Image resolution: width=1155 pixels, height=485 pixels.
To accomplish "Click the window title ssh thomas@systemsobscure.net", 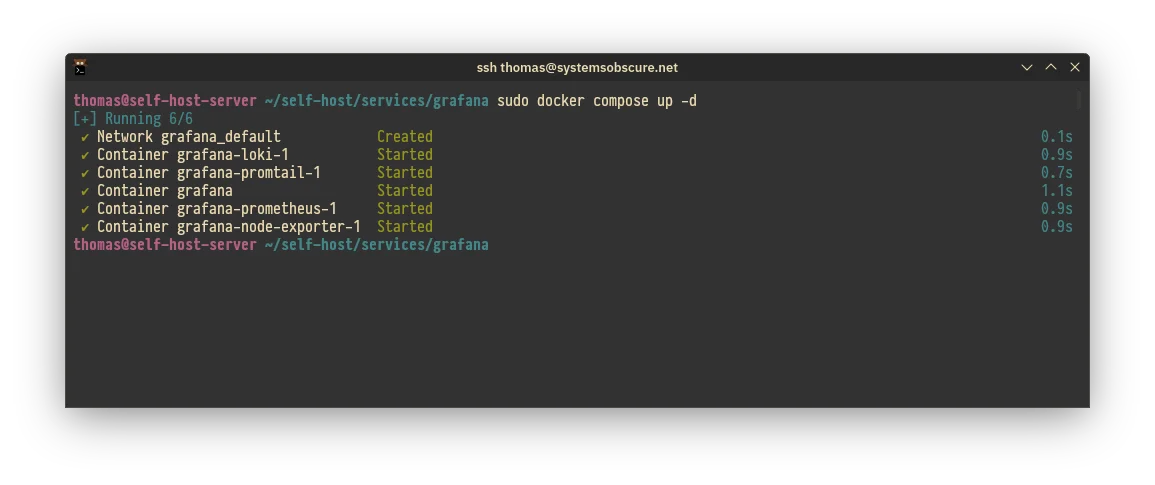I will point(577,68).
